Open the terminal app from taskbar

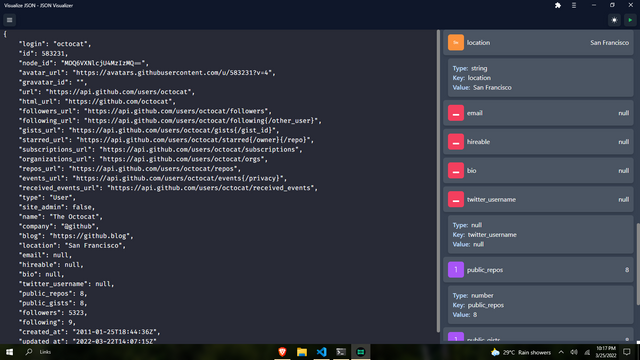coord(341,352)
